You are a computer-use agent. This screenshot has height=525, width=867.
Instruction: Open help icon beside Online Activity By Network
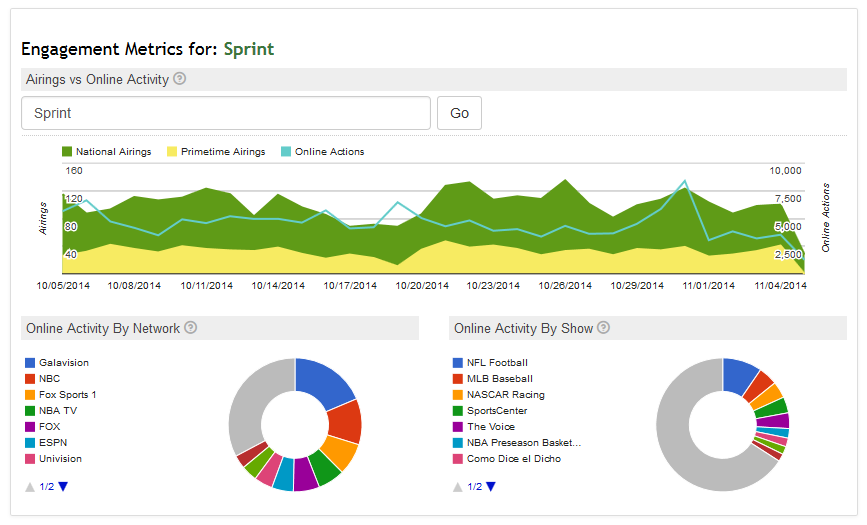click(x=190, y=328)
